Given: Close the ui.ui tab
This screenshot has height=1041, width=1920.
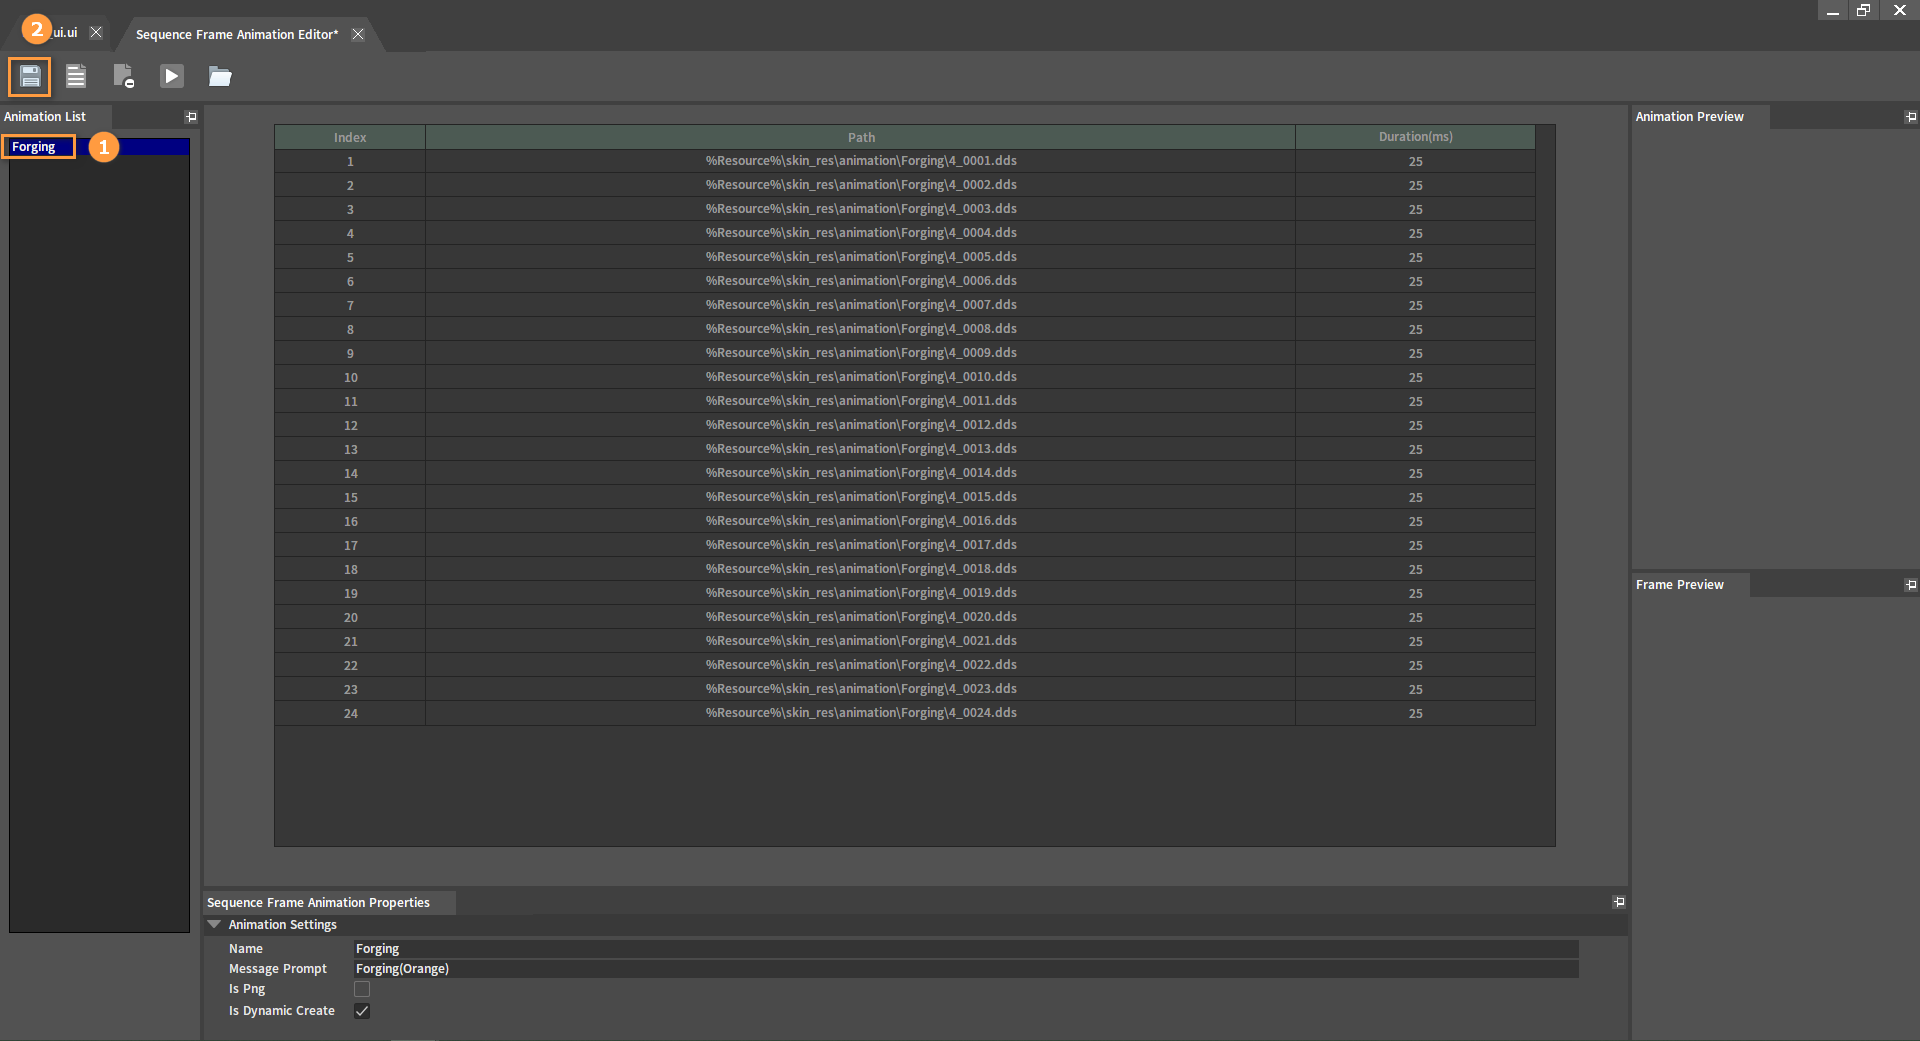Looking at the screenshot, I should (96, 32).
